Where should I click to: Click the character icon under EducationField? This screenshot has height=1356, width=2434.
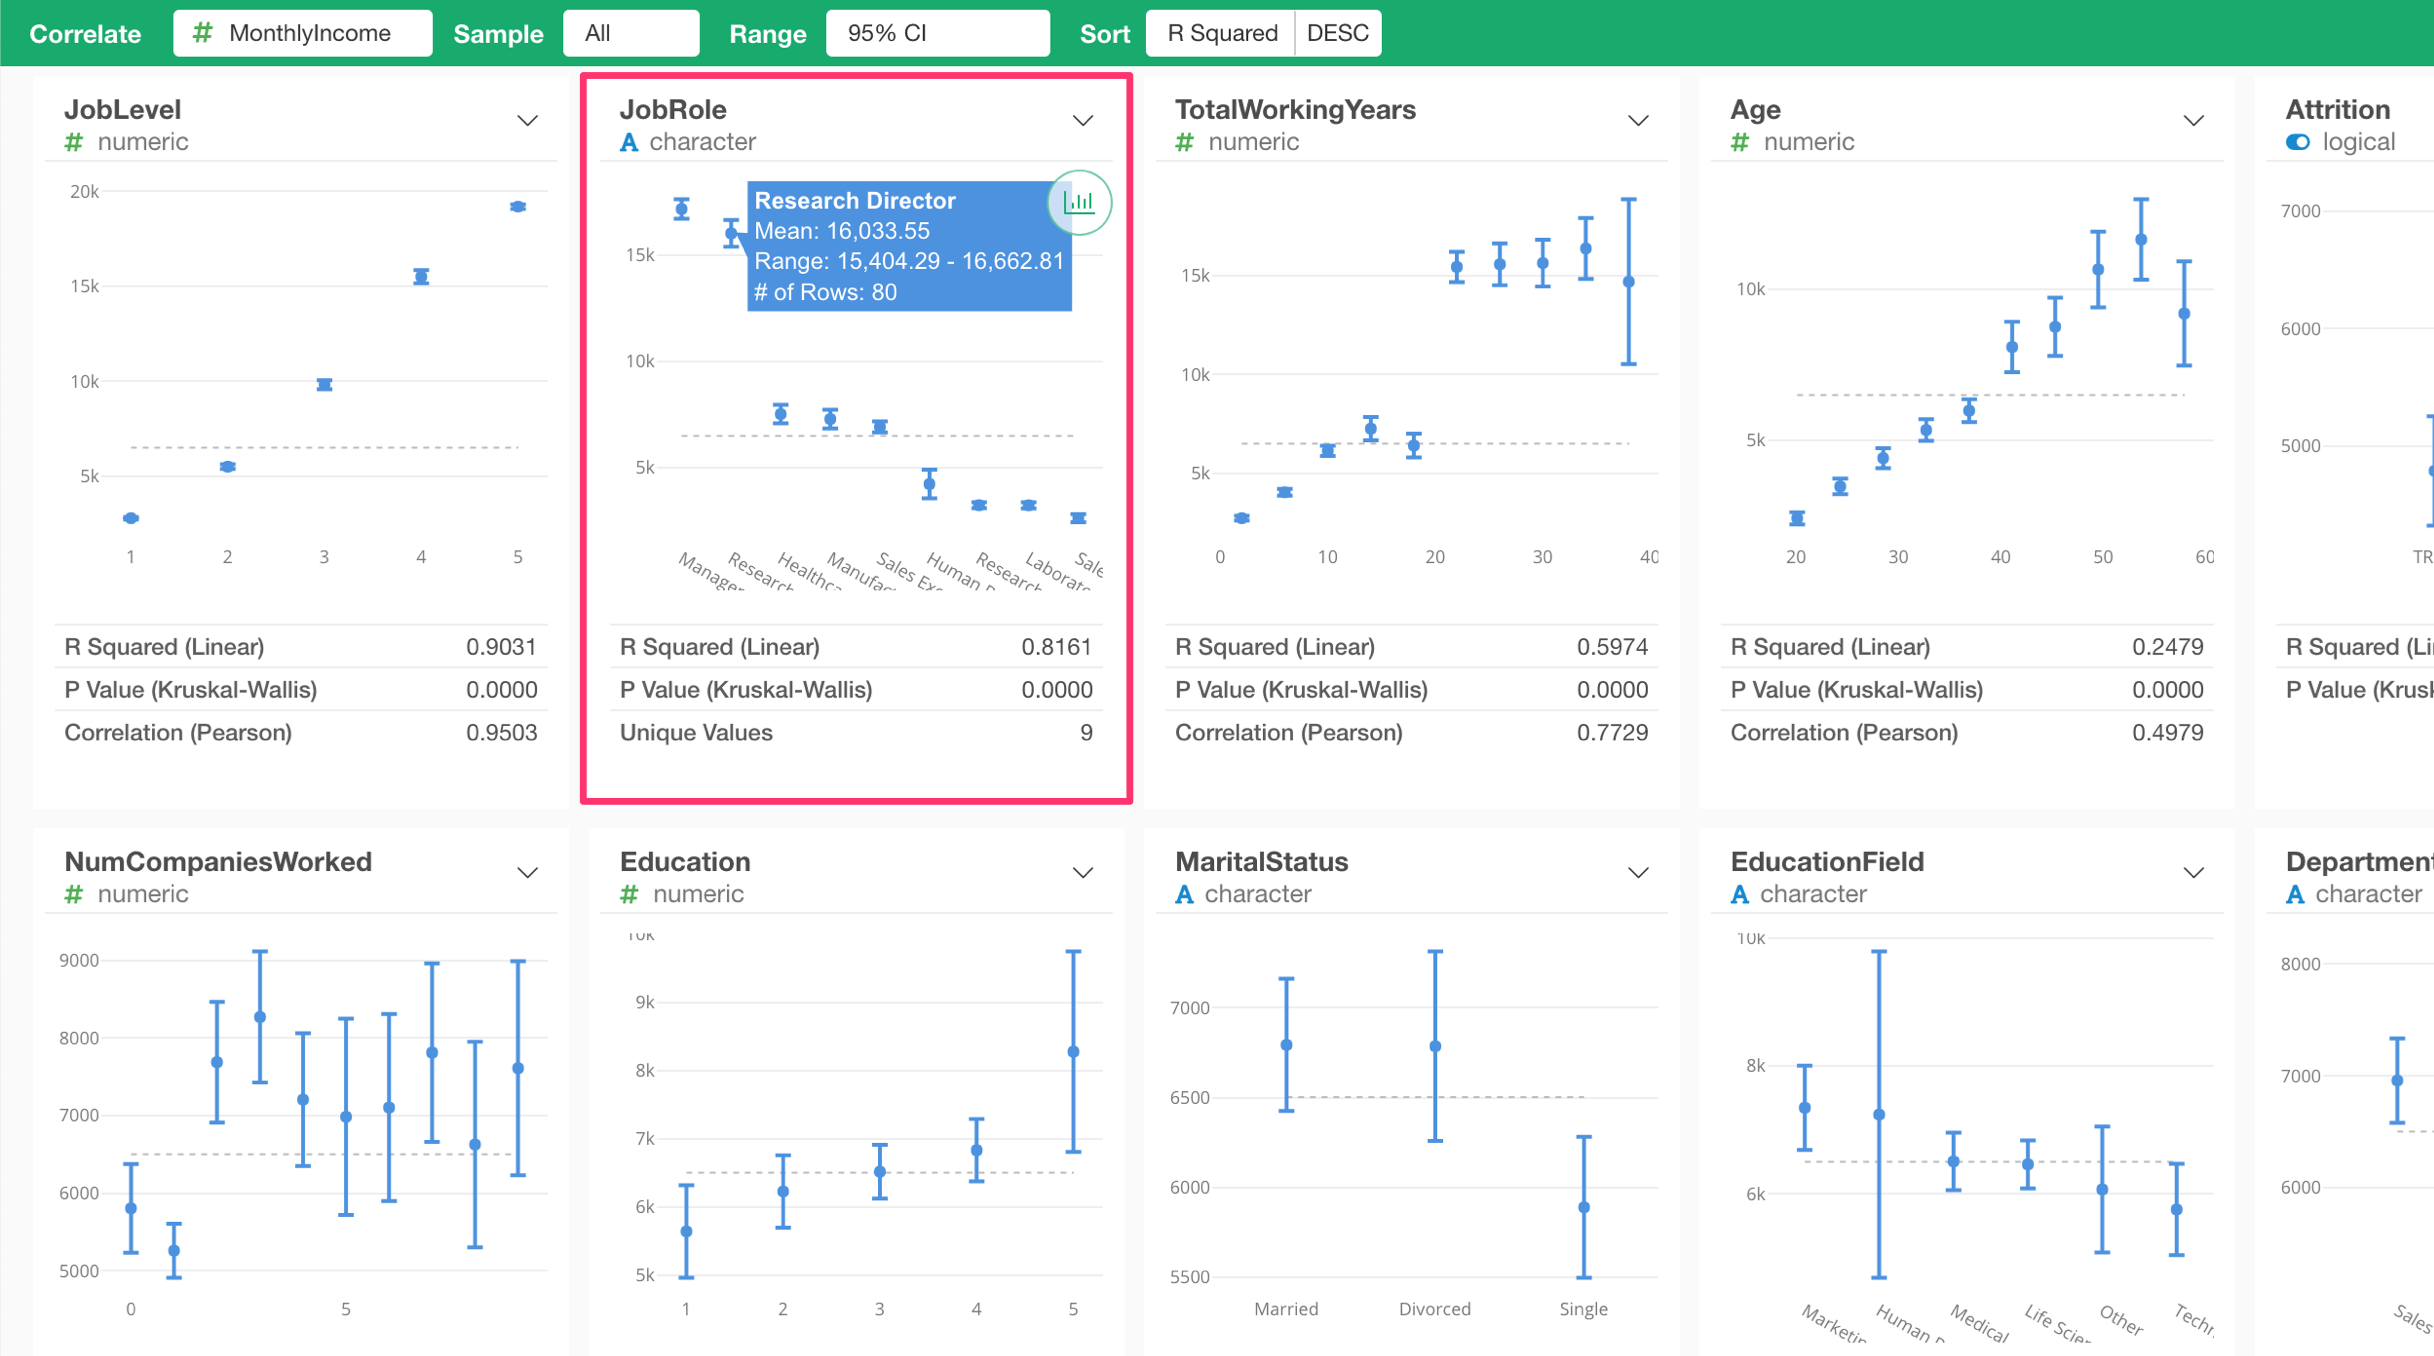[1741, 894]
